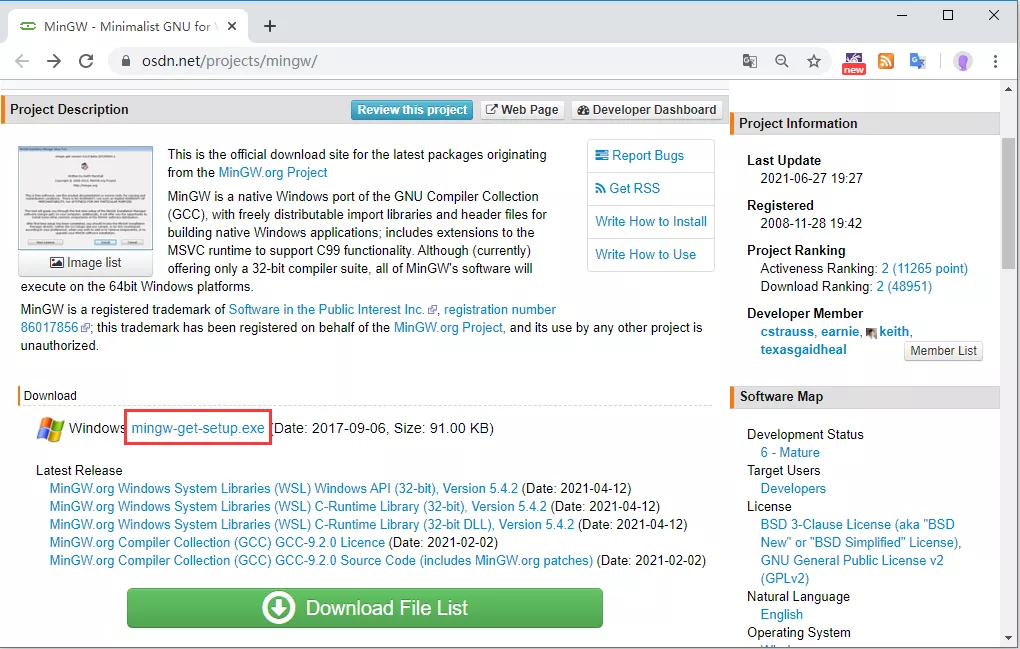Open the Write How to Install link
This screenshot has width=1020, height=649.
click(x=651, y=221)
